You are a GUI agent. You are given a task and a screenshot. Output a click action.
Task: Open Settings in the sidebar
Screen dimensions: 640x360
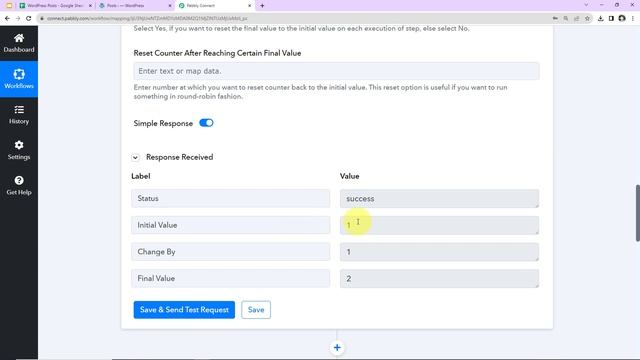coord(19,150)
